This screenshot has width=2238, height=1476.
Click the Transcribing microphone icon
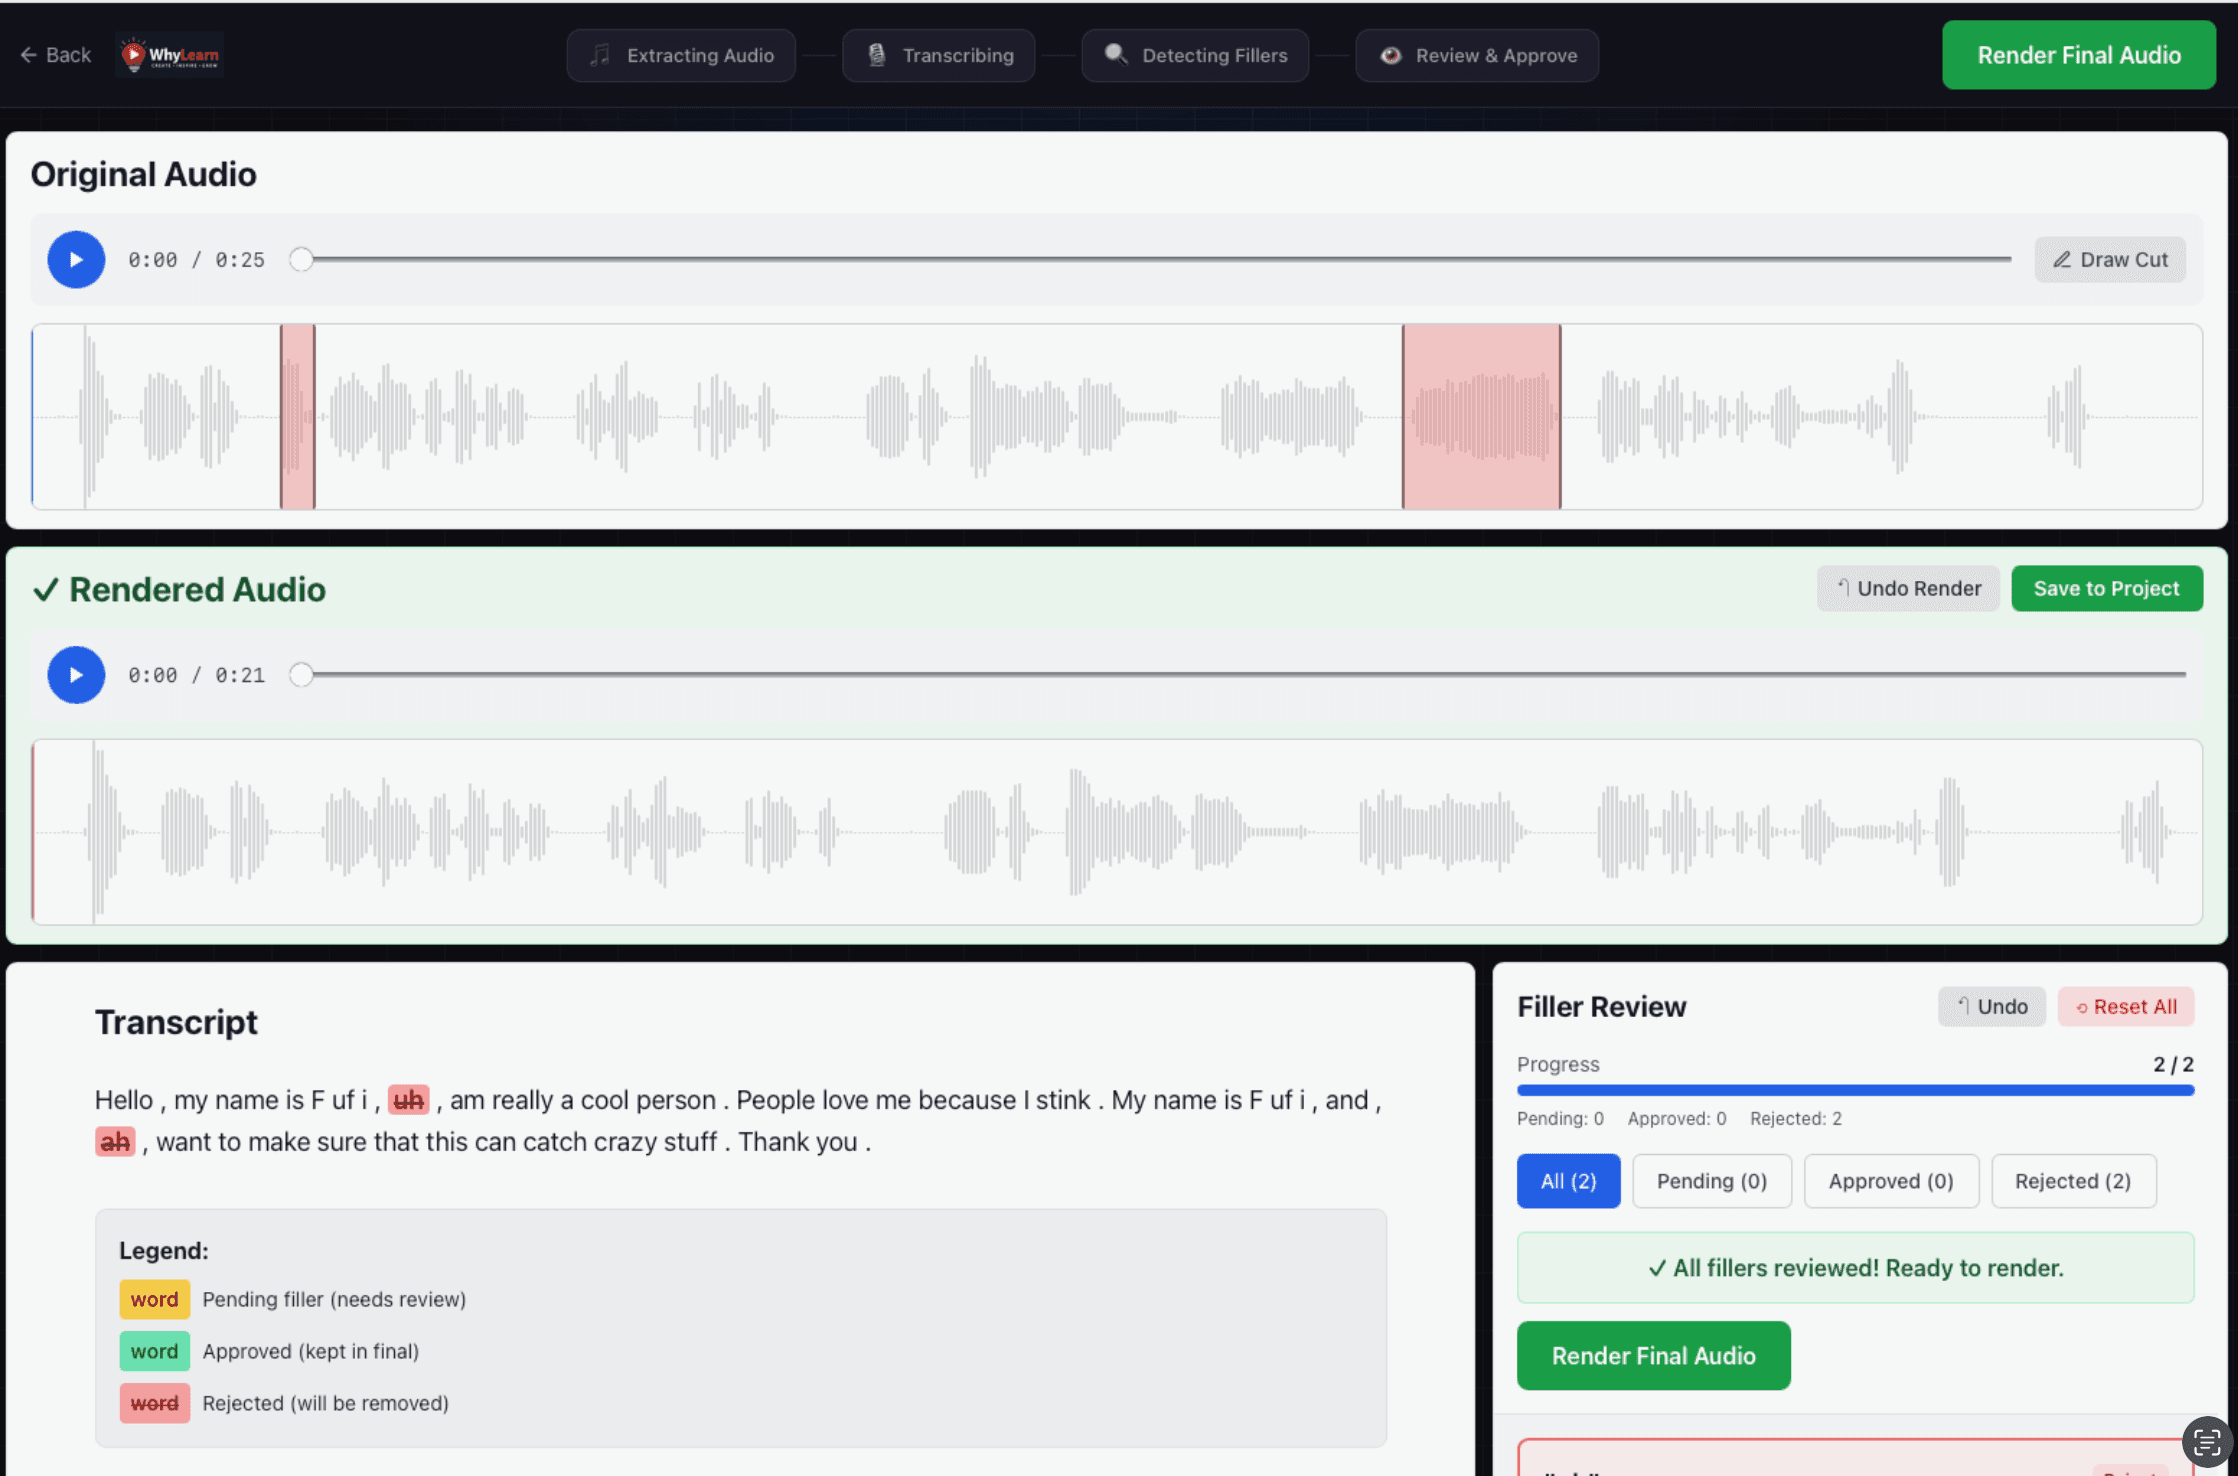tap(877, 55)
